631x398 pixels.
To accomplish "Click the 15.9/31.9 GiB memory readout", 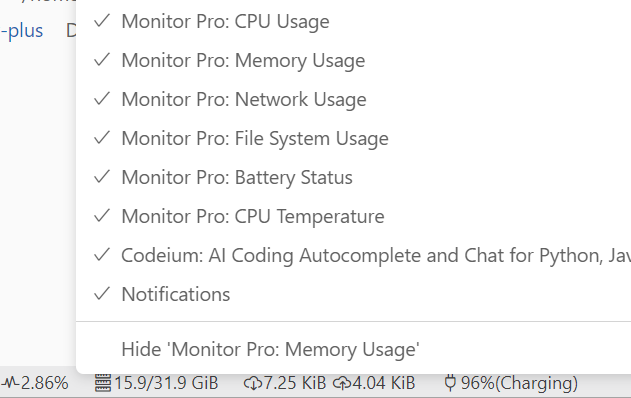I will pyautogui.click(x=166, y=383).
